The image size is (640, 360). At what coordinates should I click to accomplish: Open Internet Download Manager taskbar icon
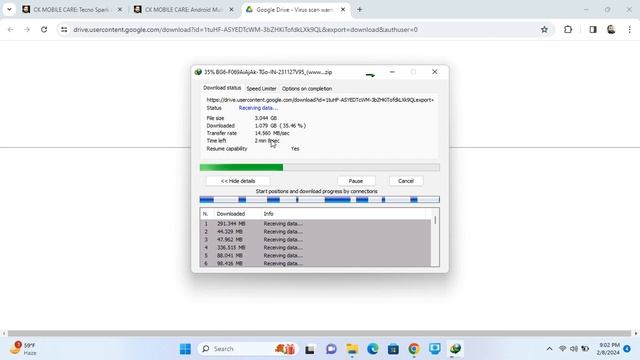pos(455,349)
